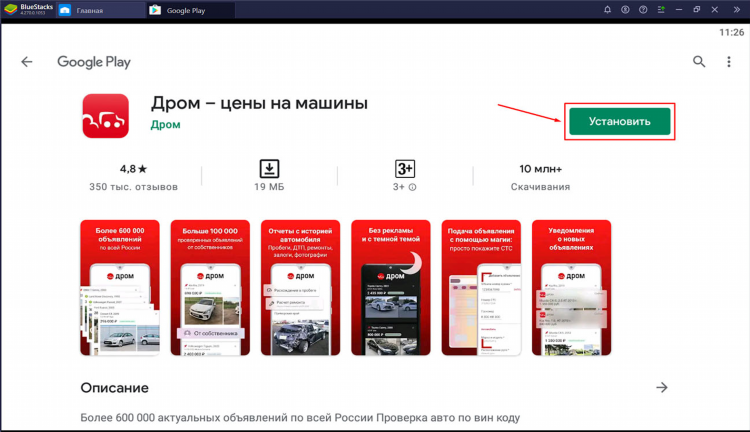Click the 4,8 star rating
Image resolution: width=750 pixels, height=432 pixels.
pos(133,169)
